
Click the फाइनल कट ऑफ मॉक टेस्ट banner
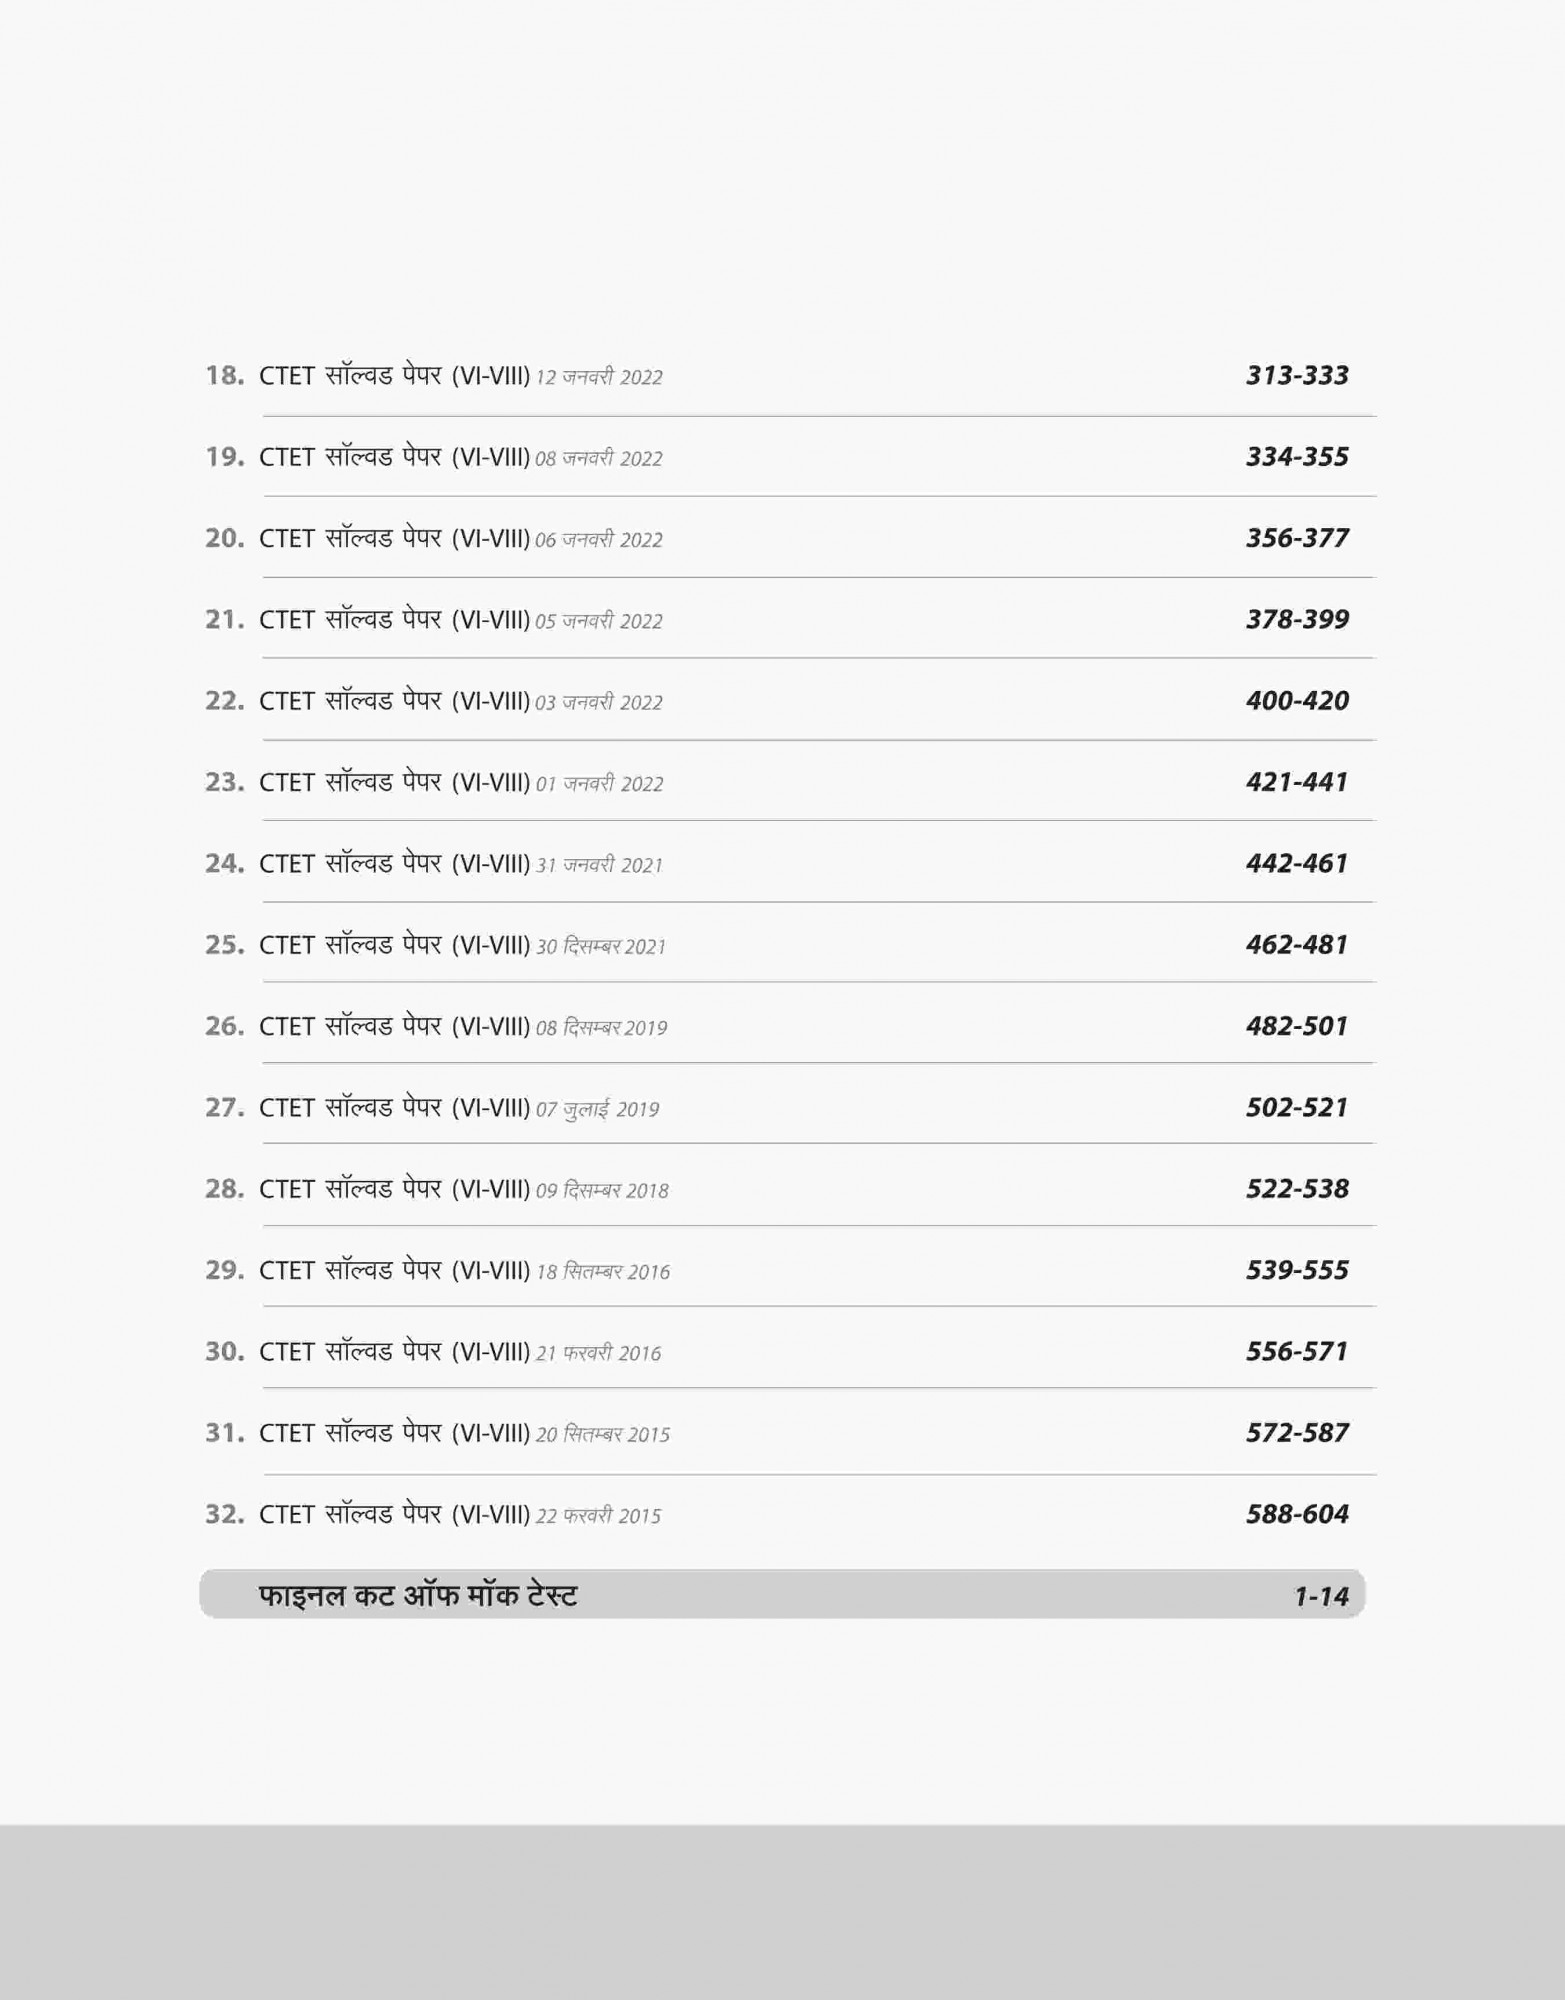coord(418,1595)
